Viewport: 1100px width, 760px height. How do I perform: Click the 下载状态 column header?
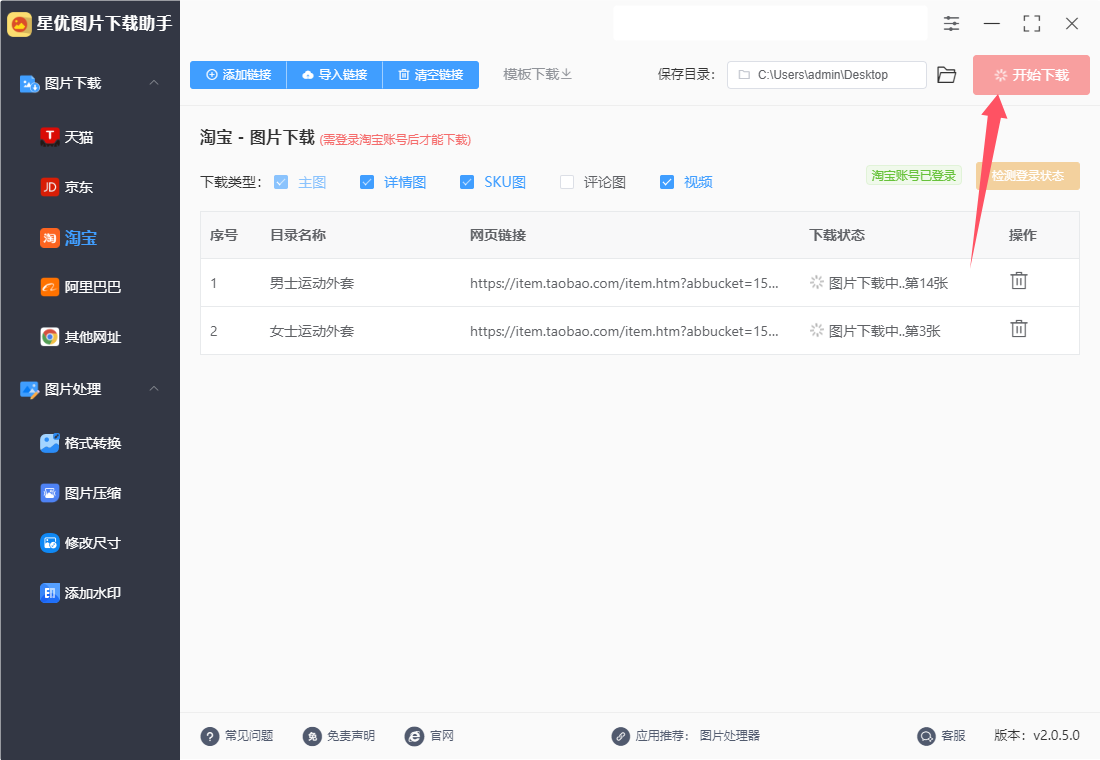click(837, 235)
